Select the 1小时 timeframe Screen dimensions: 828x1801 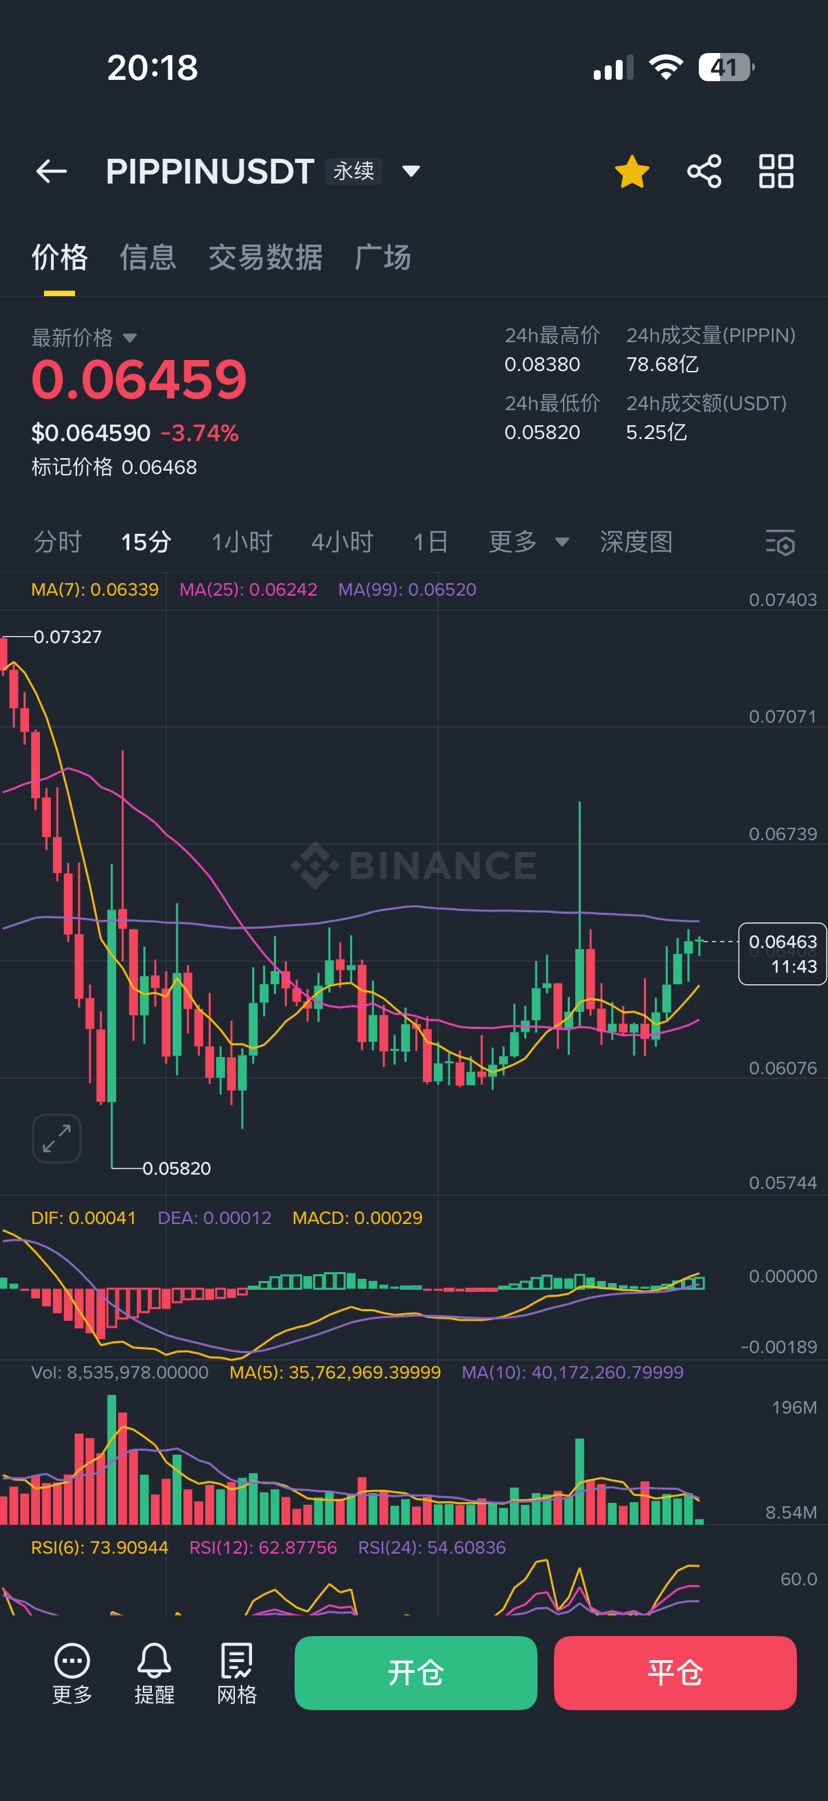[x=242, y=542]
